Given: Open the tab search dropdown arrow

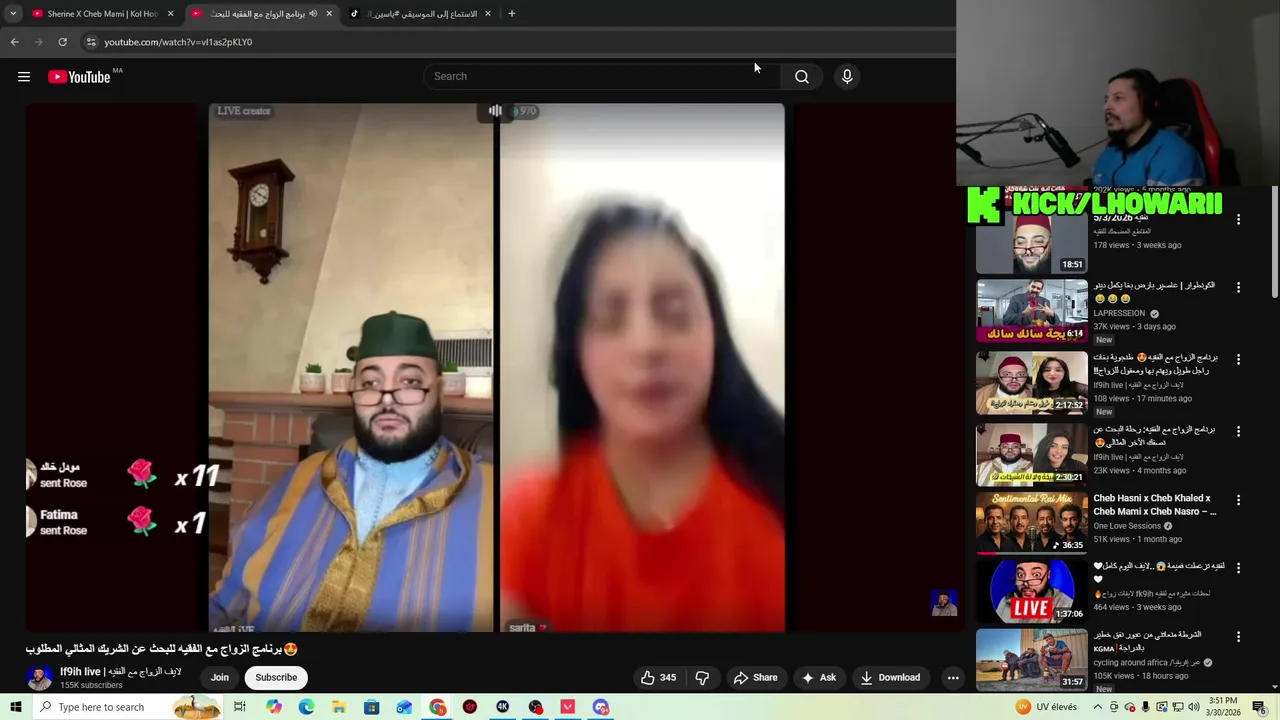Looking at the screenshot, I should pyautogui.click(x=13, y=14).
